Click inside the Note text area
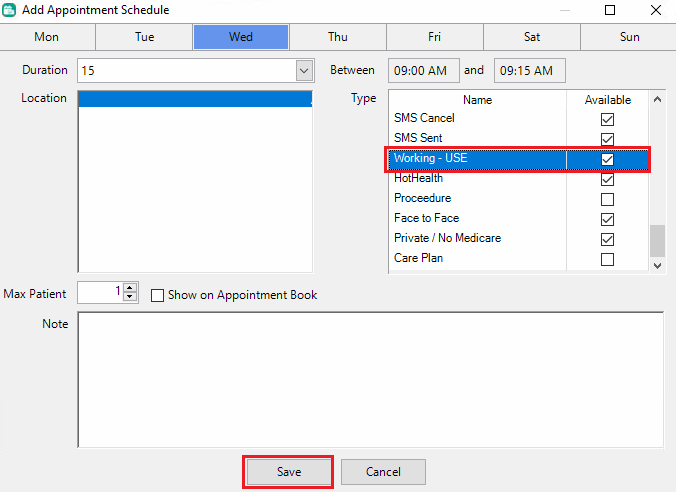 (370, 380)
